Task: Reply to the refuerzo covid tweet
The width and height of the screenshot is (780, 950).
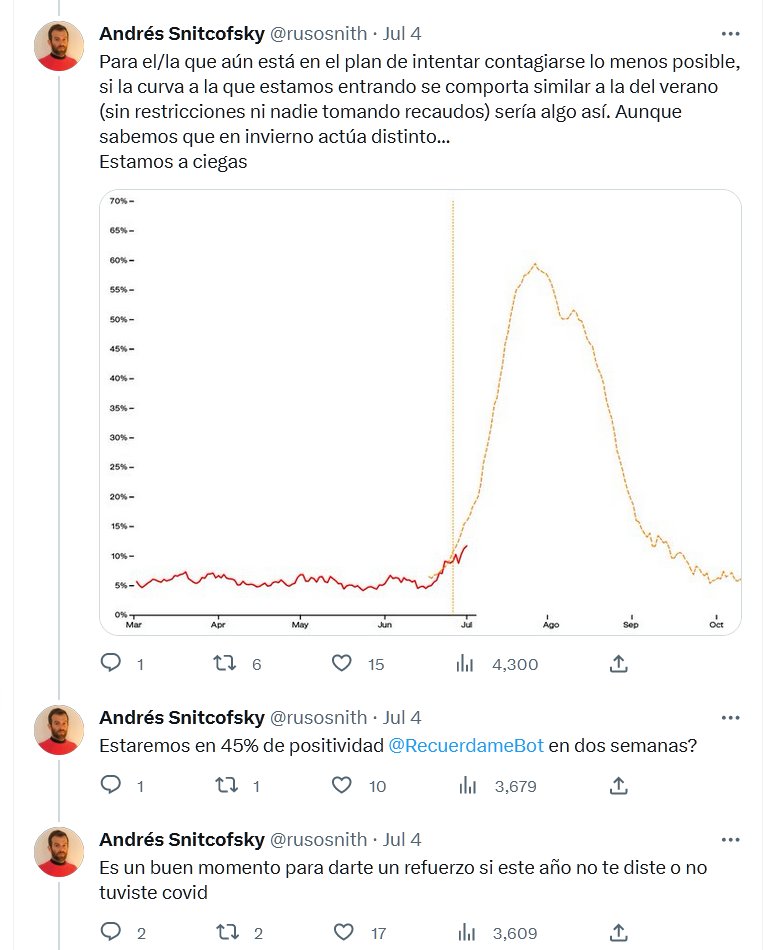Action: pos(112,933)
